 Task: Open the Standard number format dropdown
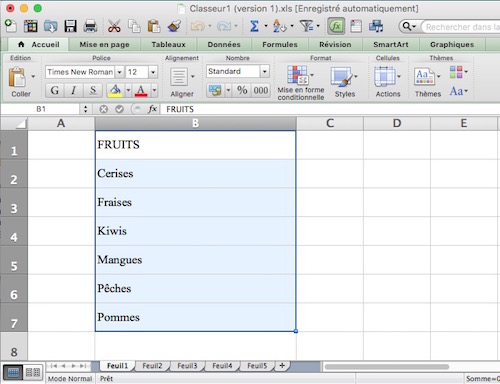[264, 71]
